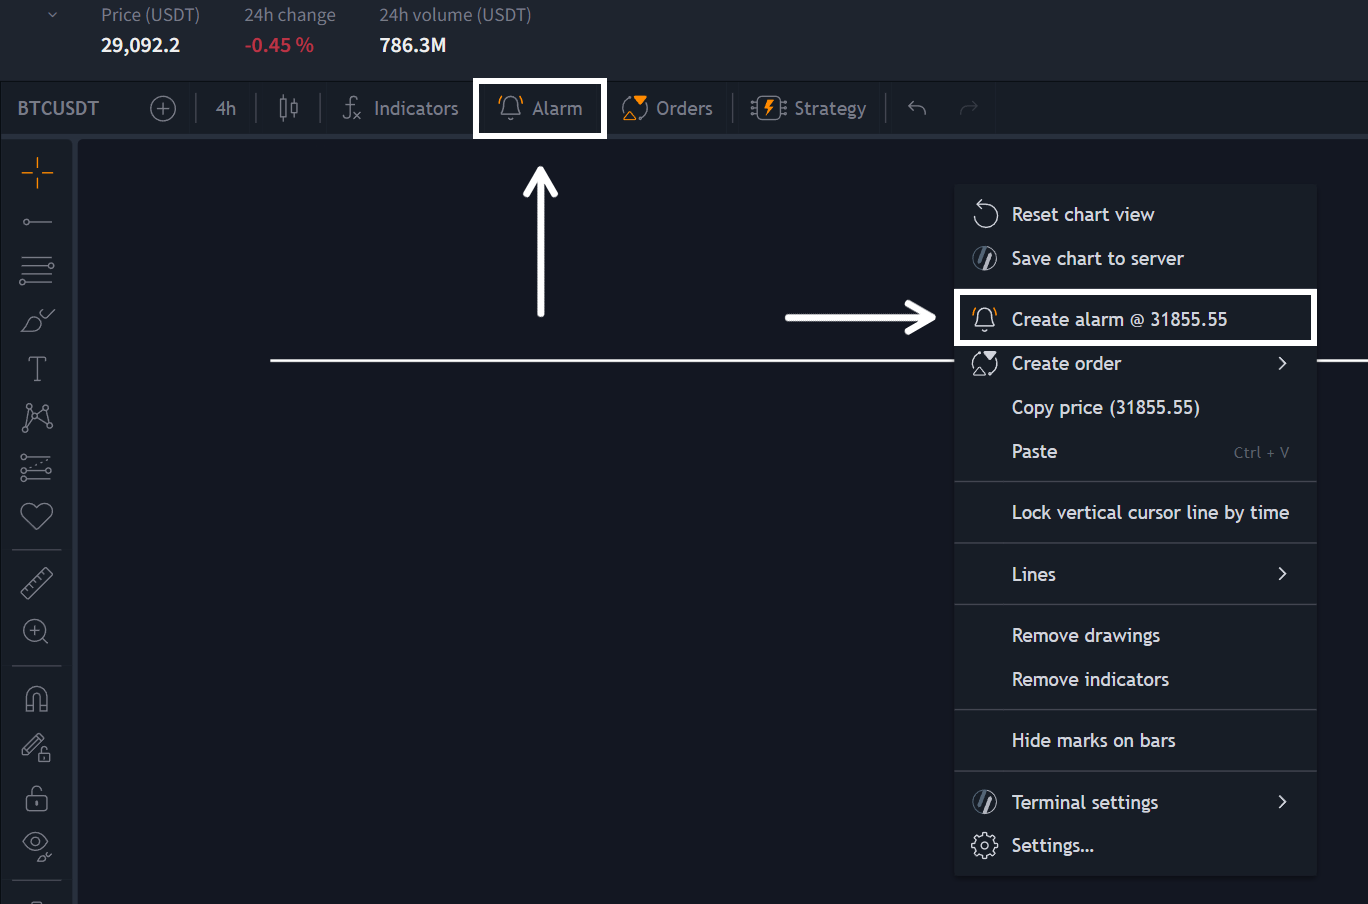Toggle lock all drawings
This screenshot has width=1368, height=904.
pyautogui.click(x=37, y=798)
